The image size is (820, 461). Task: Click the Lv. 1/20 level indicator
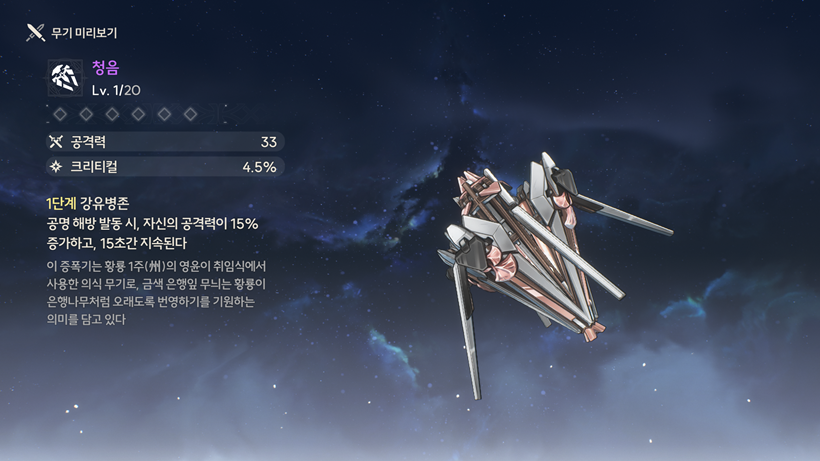click(x=116, y=90)
